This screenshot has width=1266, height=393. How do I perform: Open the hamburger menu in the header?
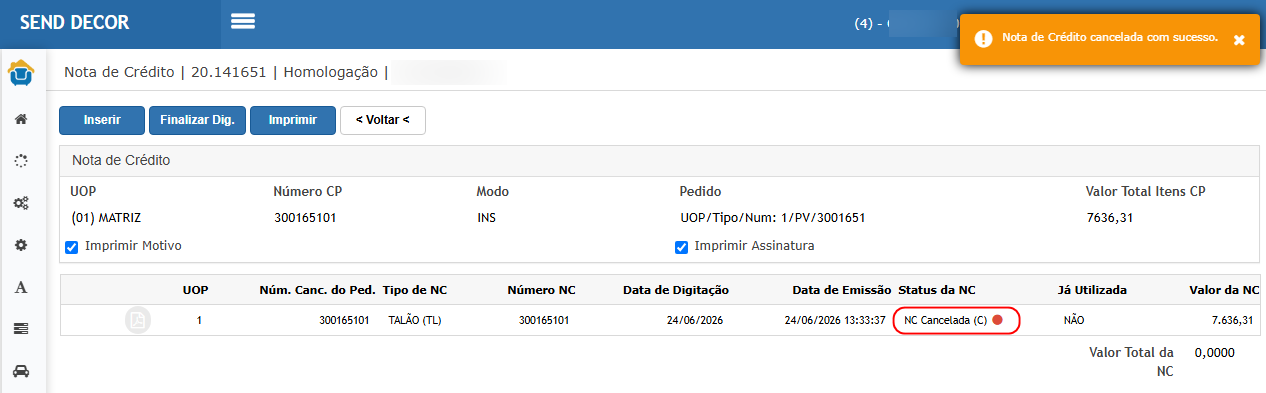pyautogui.click(x=243, y=21)
